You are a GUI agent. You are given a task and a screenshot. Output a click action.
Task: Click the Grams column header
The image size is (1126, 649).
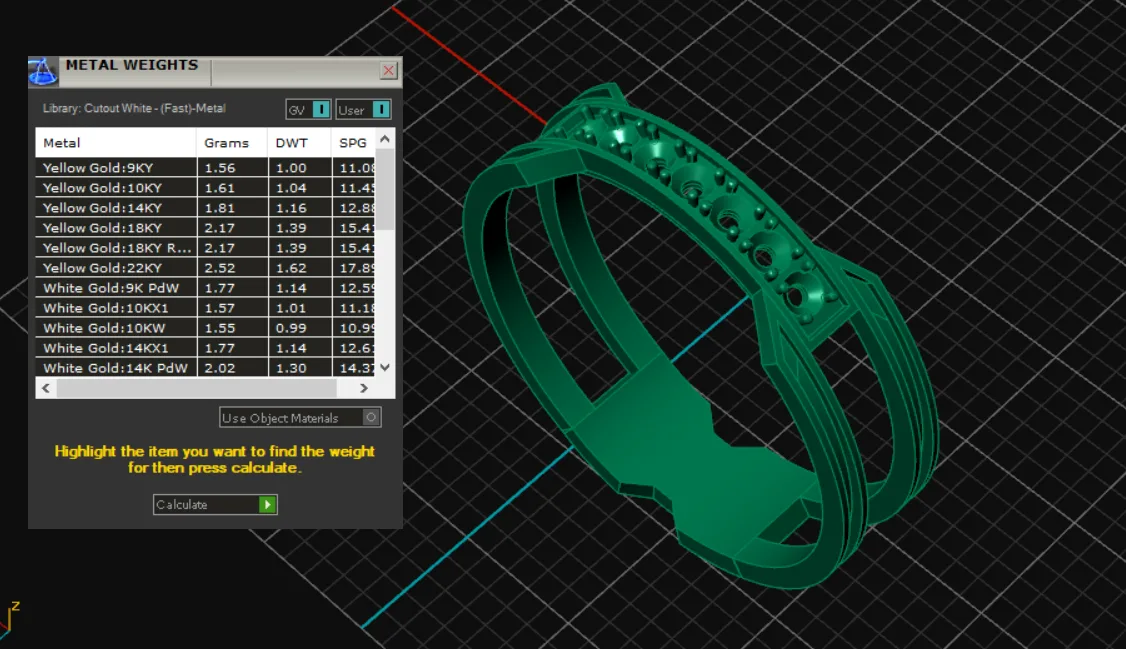pos(232,143)
